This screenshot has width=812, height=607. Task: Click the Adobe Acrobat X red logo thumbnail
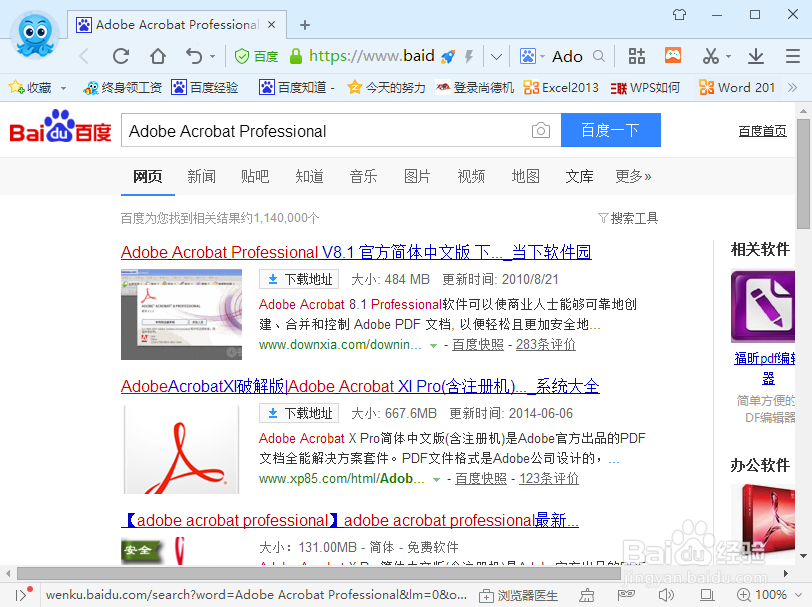pyautogui.click(x=181, y=450)
